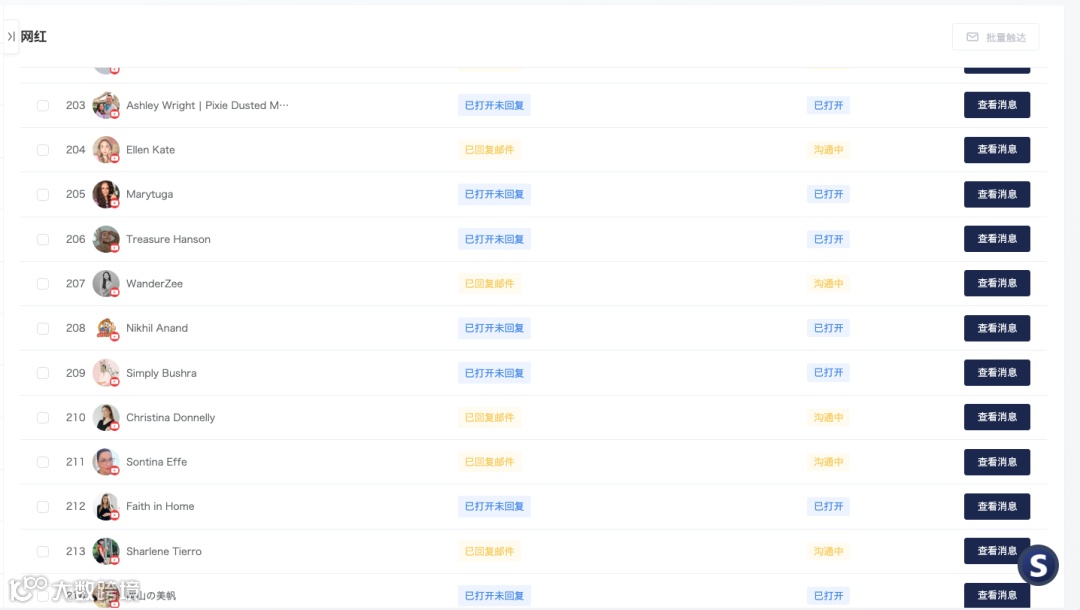
Task: Open Sontina Effe's avatar
Action: [x=106, y=462]
